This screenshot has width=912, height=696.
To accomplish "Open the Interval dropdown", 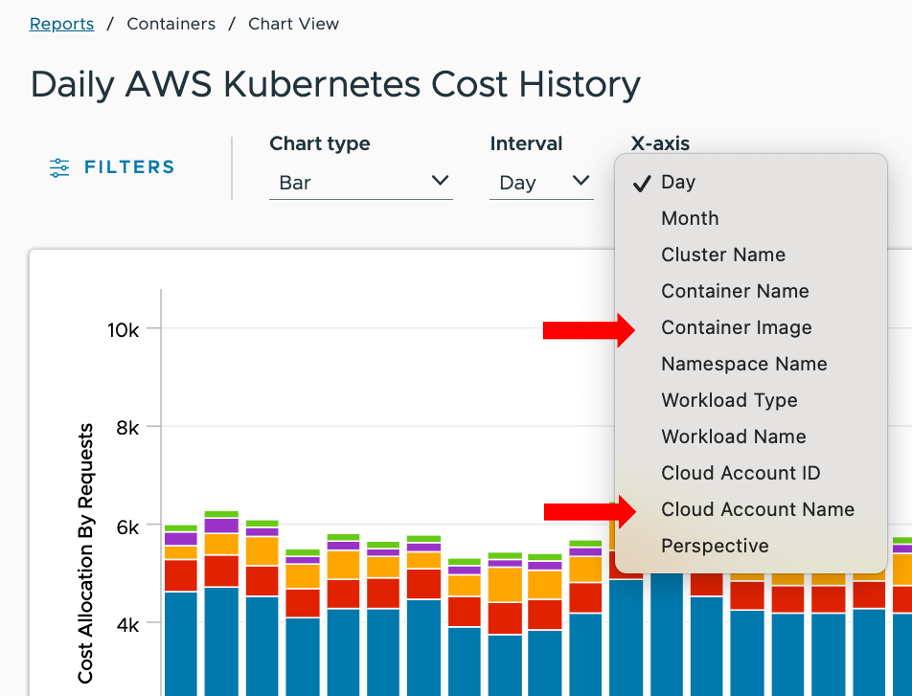I will coord(541,182).
